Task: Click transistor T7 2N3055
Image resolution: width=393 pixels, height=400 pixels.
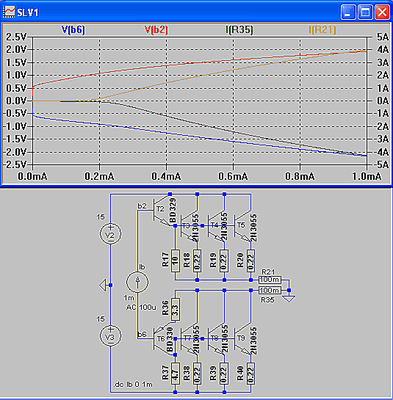Action: pyautogui.click(x=189, y=339)
